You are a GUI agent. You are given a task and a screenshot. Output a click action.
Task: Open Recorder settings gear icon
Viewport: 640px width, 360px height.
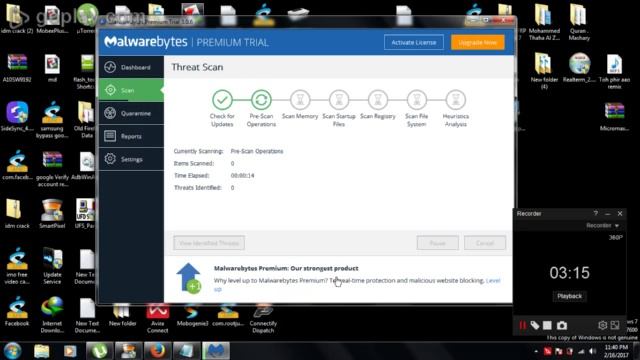(602, 325)
